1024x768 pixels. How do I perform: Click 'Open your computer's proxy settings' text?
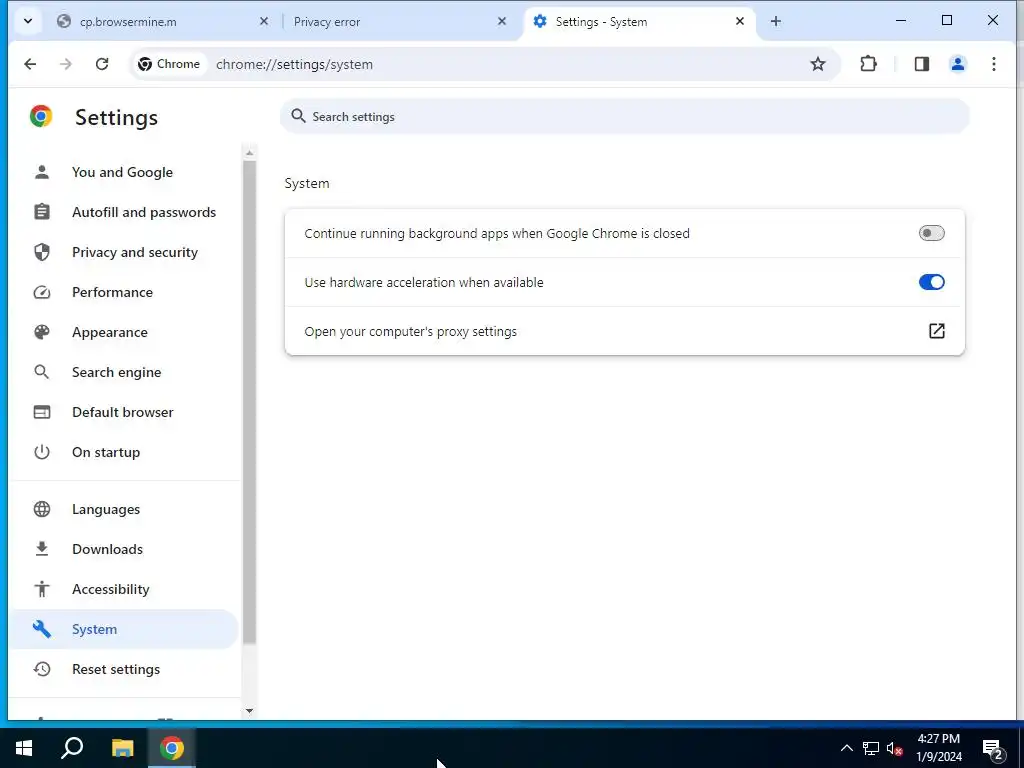410,332
